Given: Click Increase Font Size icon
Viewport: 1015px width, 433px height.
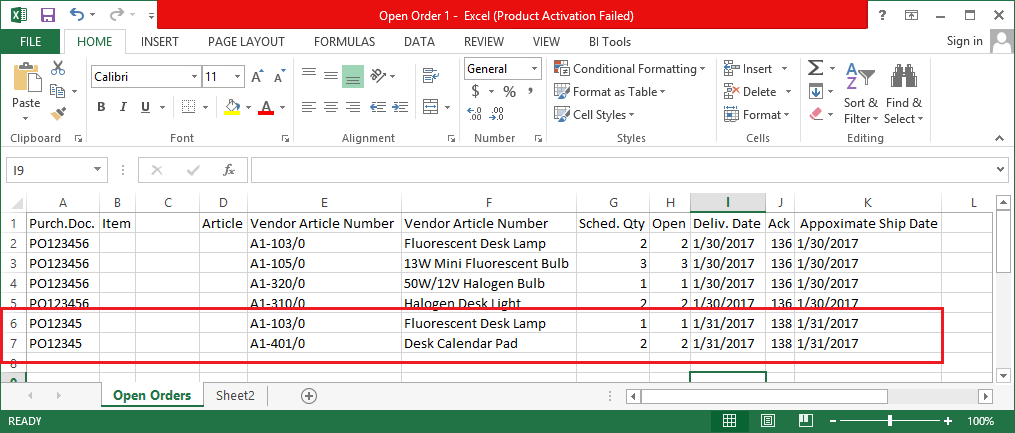Looking at the screenshot, I should tap(257, 77).
